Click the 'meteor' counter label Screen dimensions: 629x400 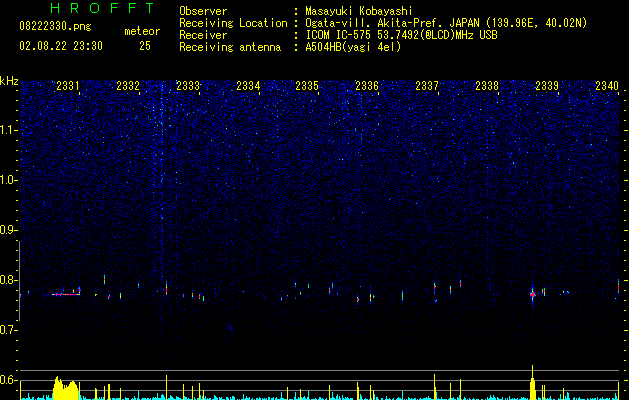click(x=142, y=31)
